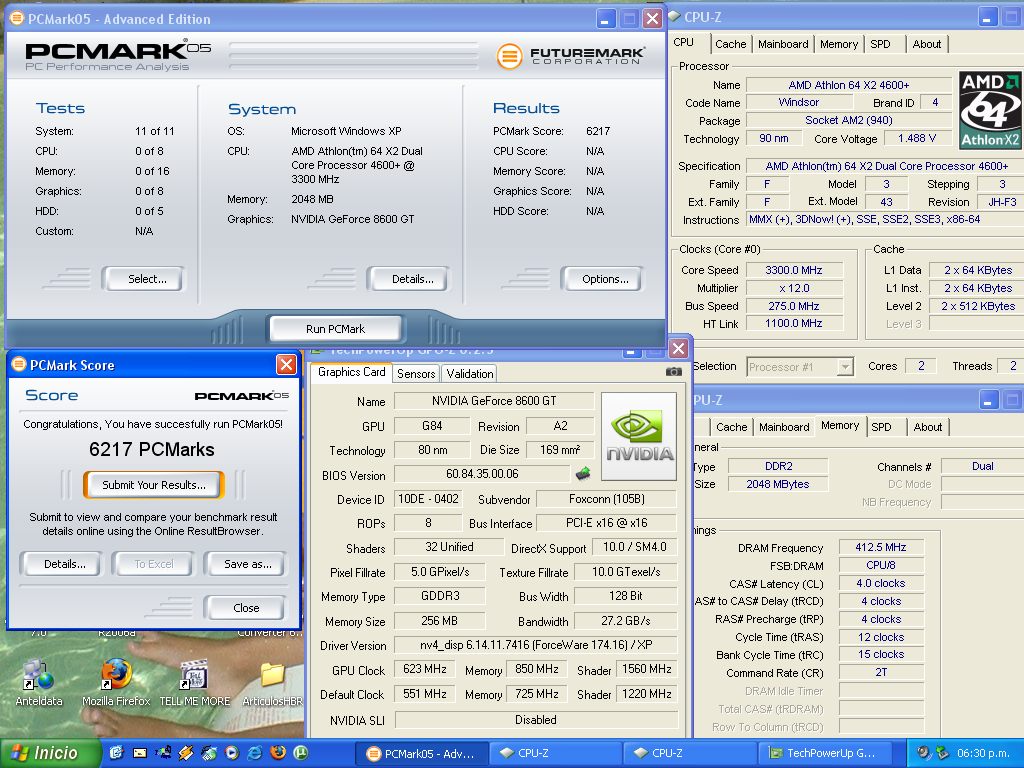Select the TELL ME MORE desktop shortcut
The image size is (1024, 768).
(195, 683)
